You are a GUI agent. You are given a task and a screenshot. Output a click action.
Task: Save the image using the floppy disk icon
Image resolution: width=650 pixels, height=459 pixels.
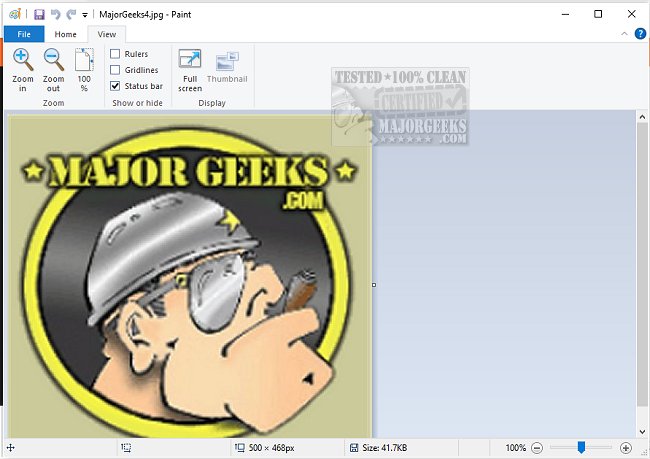point(39,15)
